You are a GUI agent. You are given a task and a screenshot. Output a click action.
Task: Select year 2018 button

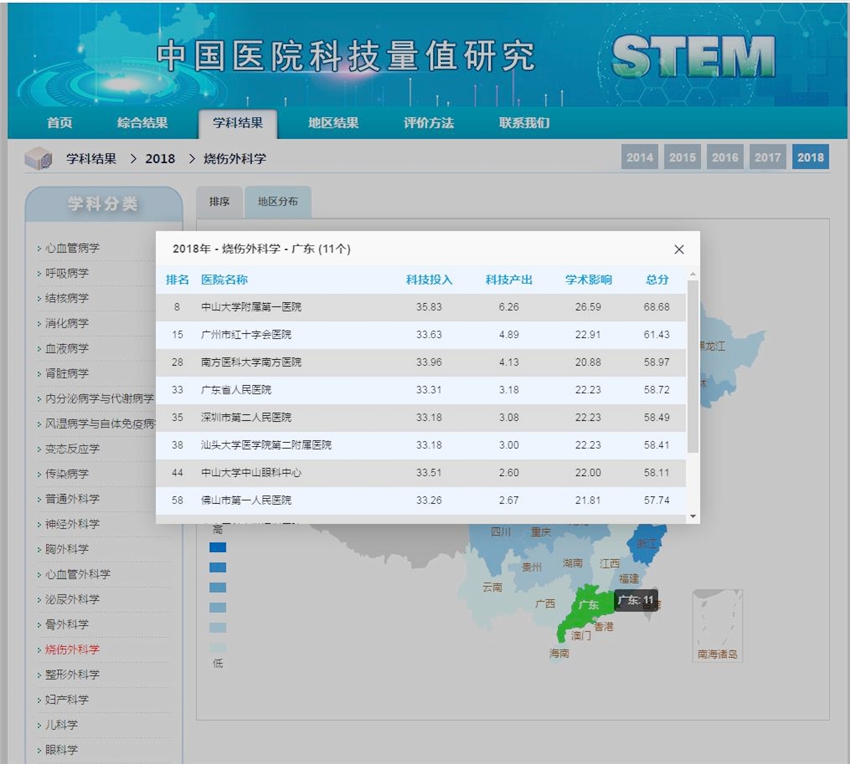(810, 157)
